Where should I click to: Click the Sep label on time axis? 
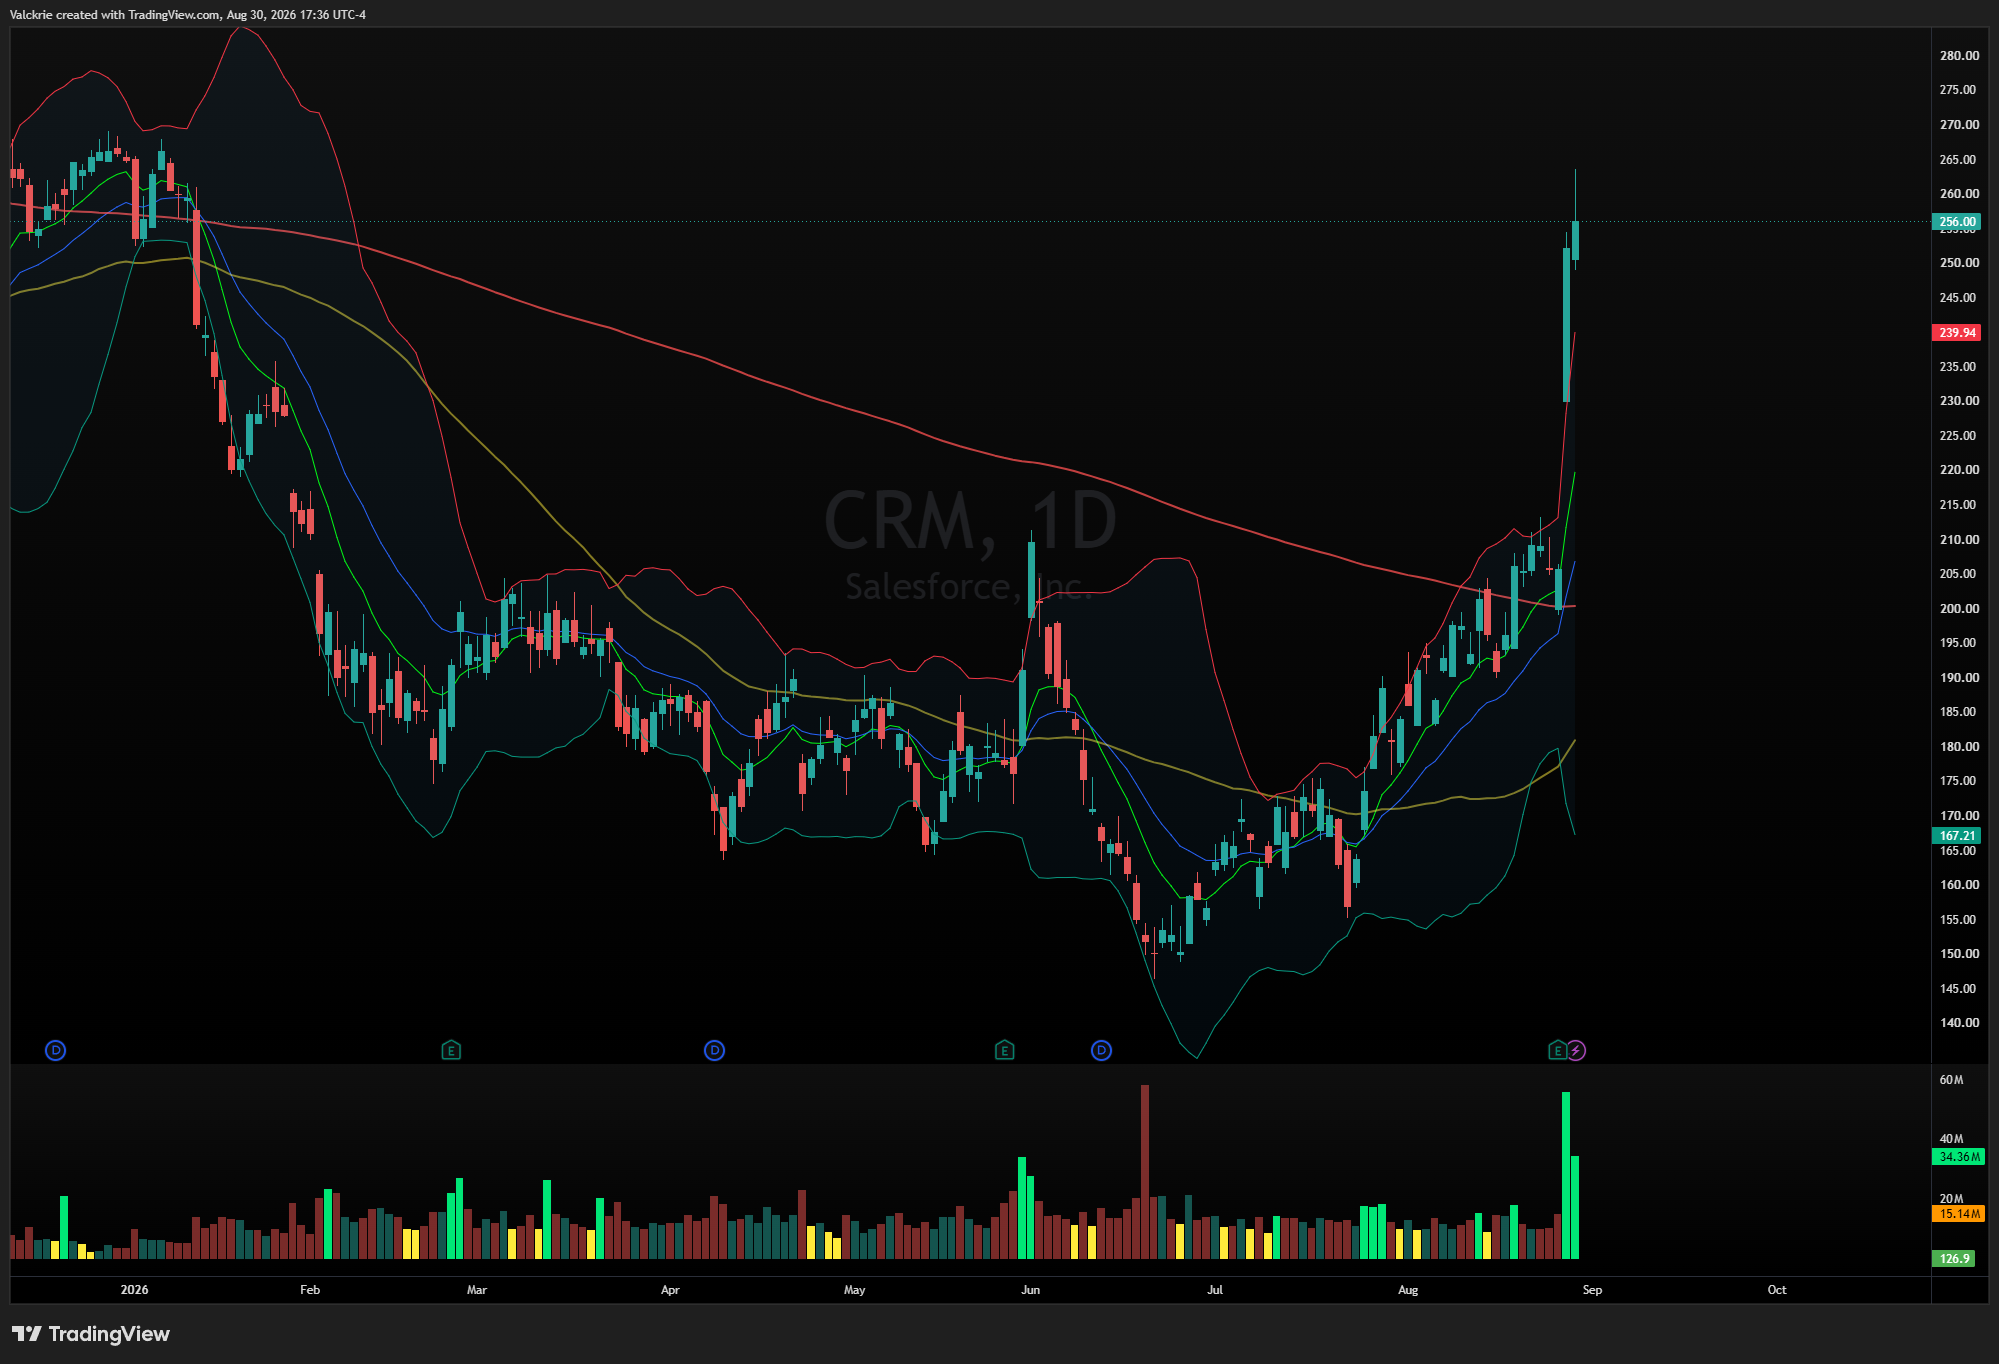pyautogui.click(x=1592, y=1290)
